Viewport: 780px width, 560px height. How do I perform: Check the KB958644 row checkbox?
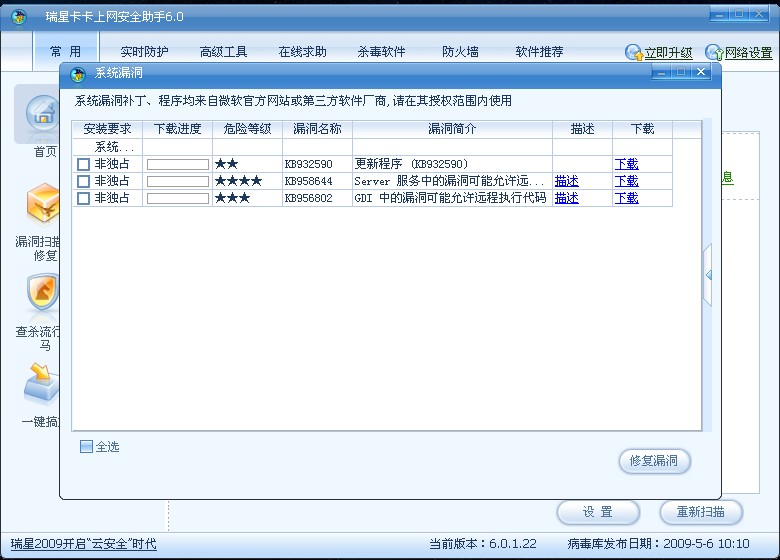[84, 181]
